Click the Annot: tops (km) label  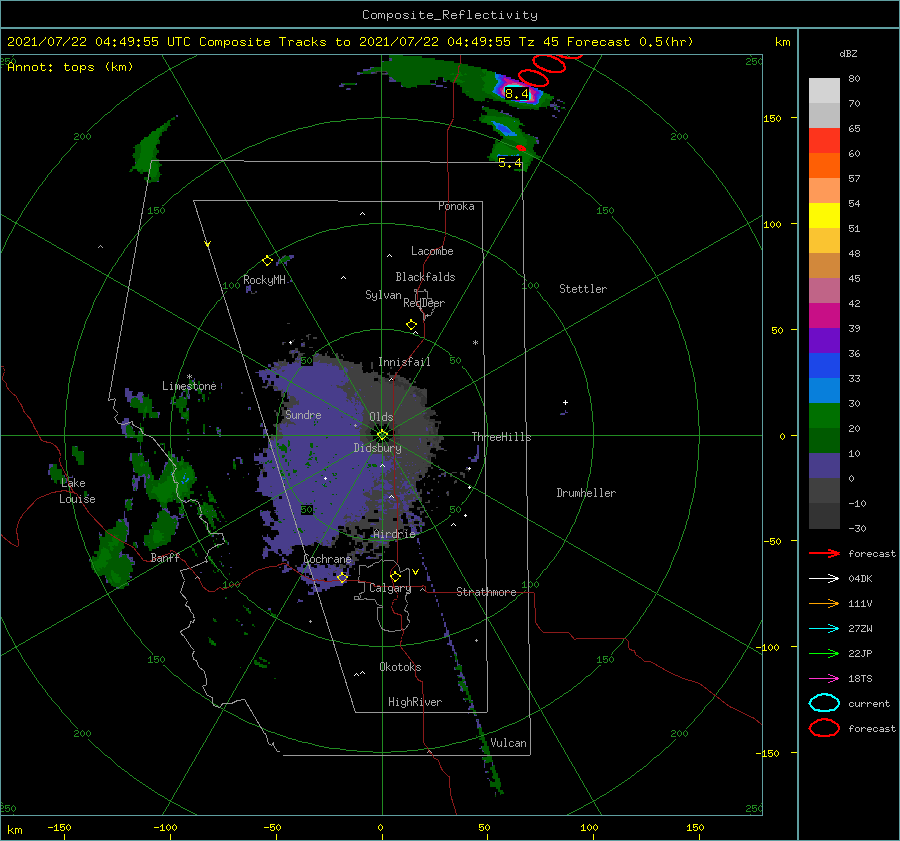coord(70,67)
